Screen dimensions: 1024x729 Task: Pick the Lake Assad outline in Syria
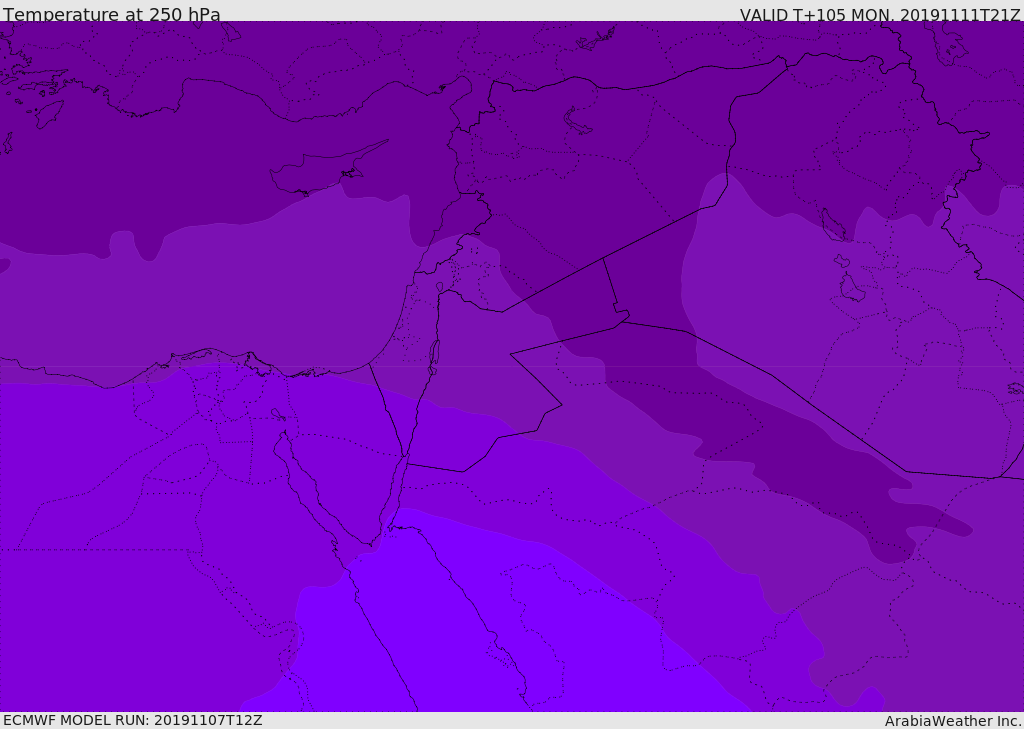click(578, 122)
